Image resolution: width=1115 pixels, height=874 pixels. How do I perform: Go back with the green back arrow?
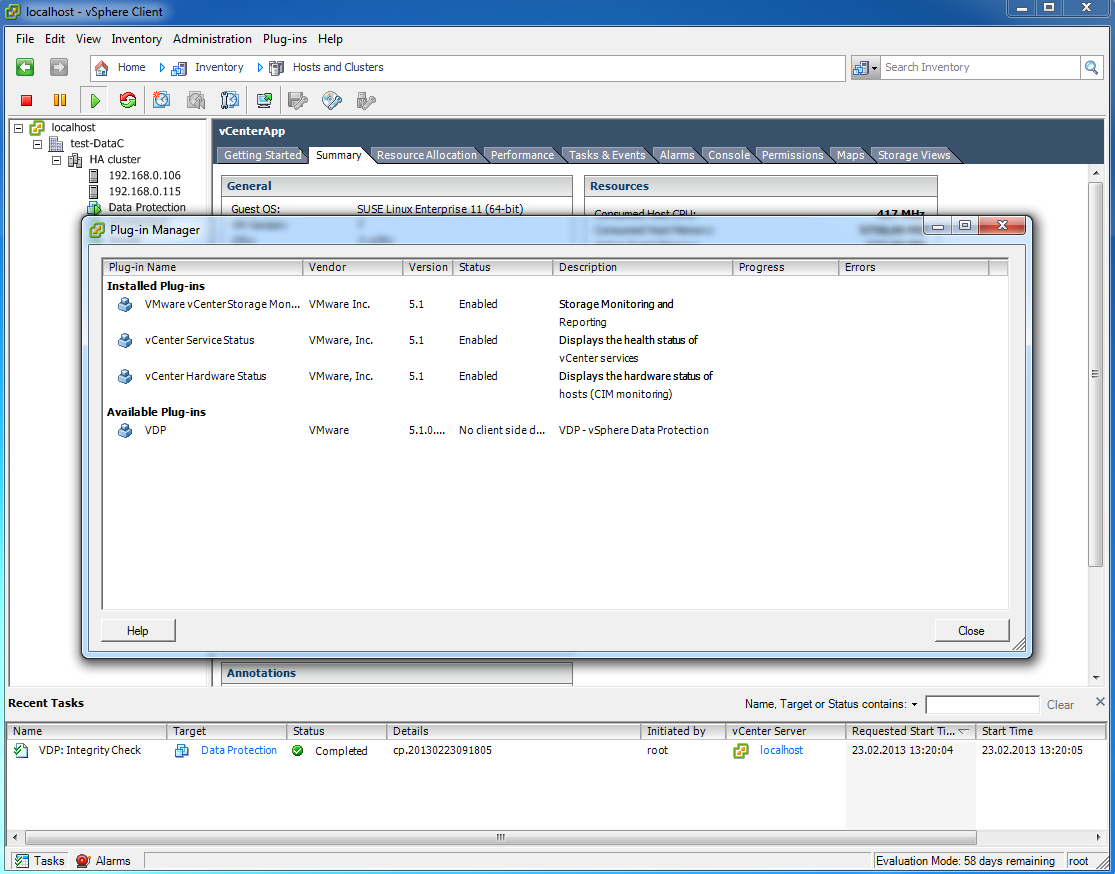(x=25, y=67)
